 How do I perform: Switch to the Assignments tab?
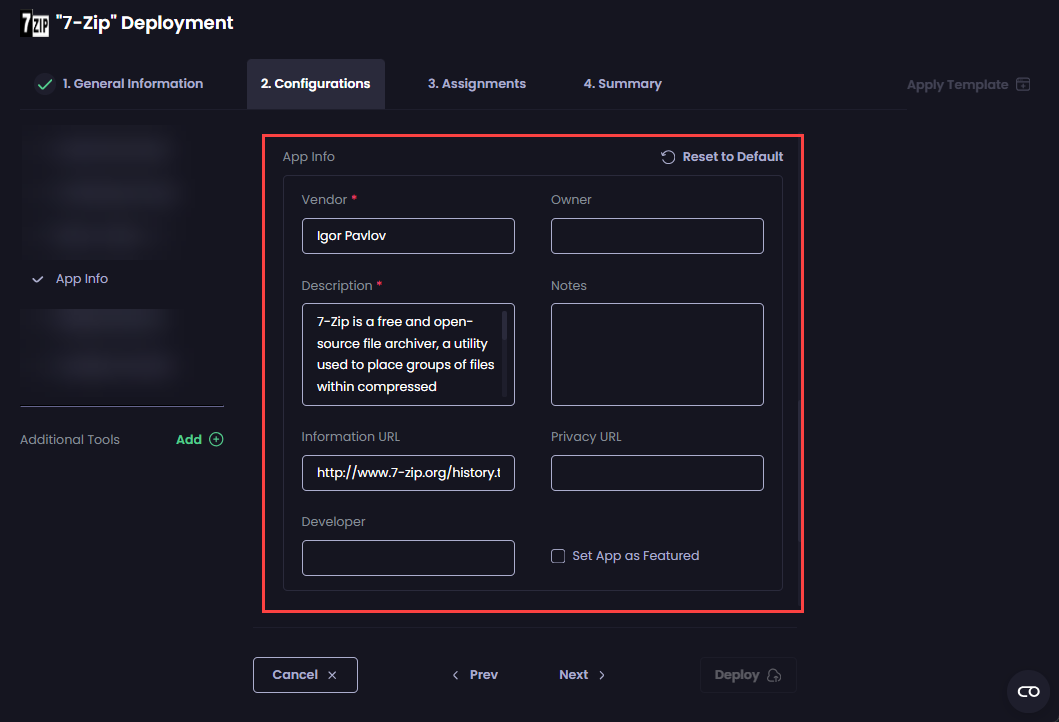coord(476,84)
